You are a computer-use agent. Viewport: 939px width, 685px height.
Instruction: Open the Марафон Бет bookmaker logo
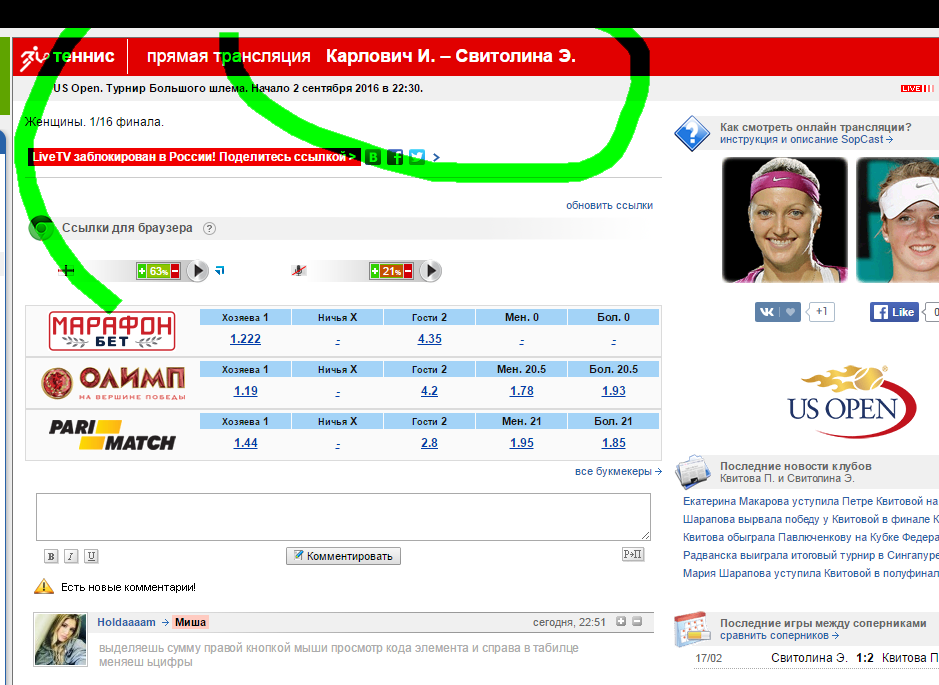pos(112,331)
